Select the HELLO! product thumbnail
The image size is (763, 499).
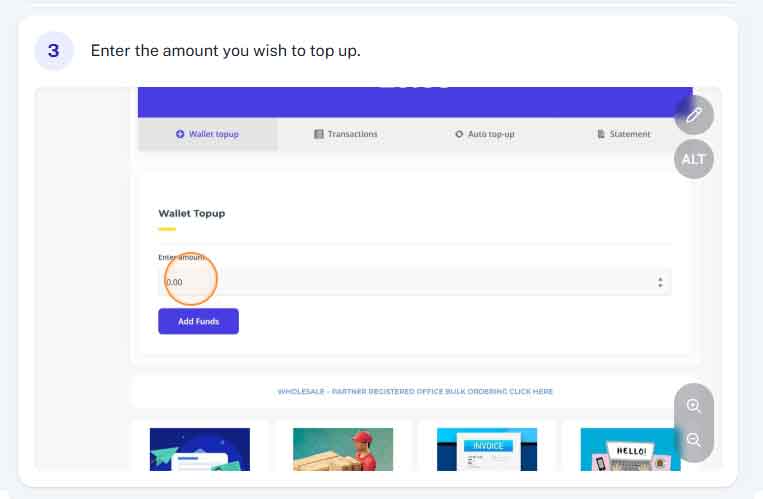(631, 449)
